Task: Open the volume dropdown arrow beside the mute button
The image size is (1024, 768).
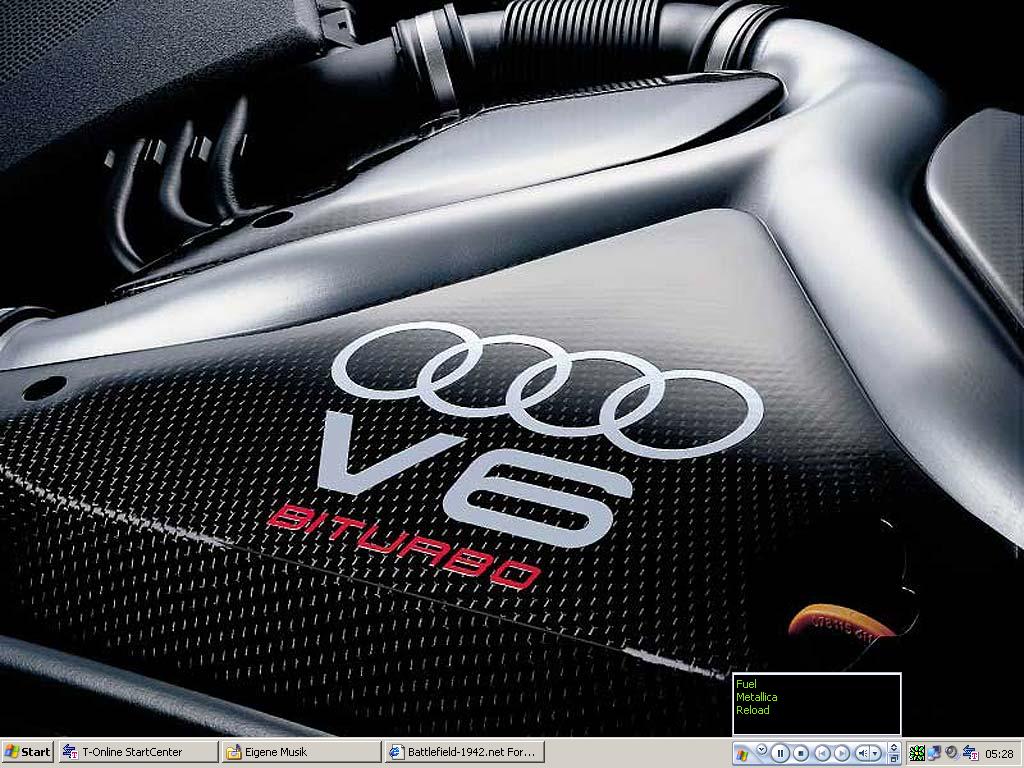Action: point(875,754)
